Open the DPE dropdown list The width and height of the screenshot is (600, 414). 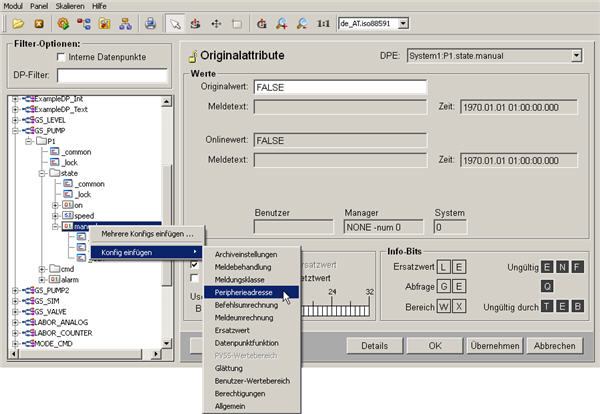coord(576,57)
